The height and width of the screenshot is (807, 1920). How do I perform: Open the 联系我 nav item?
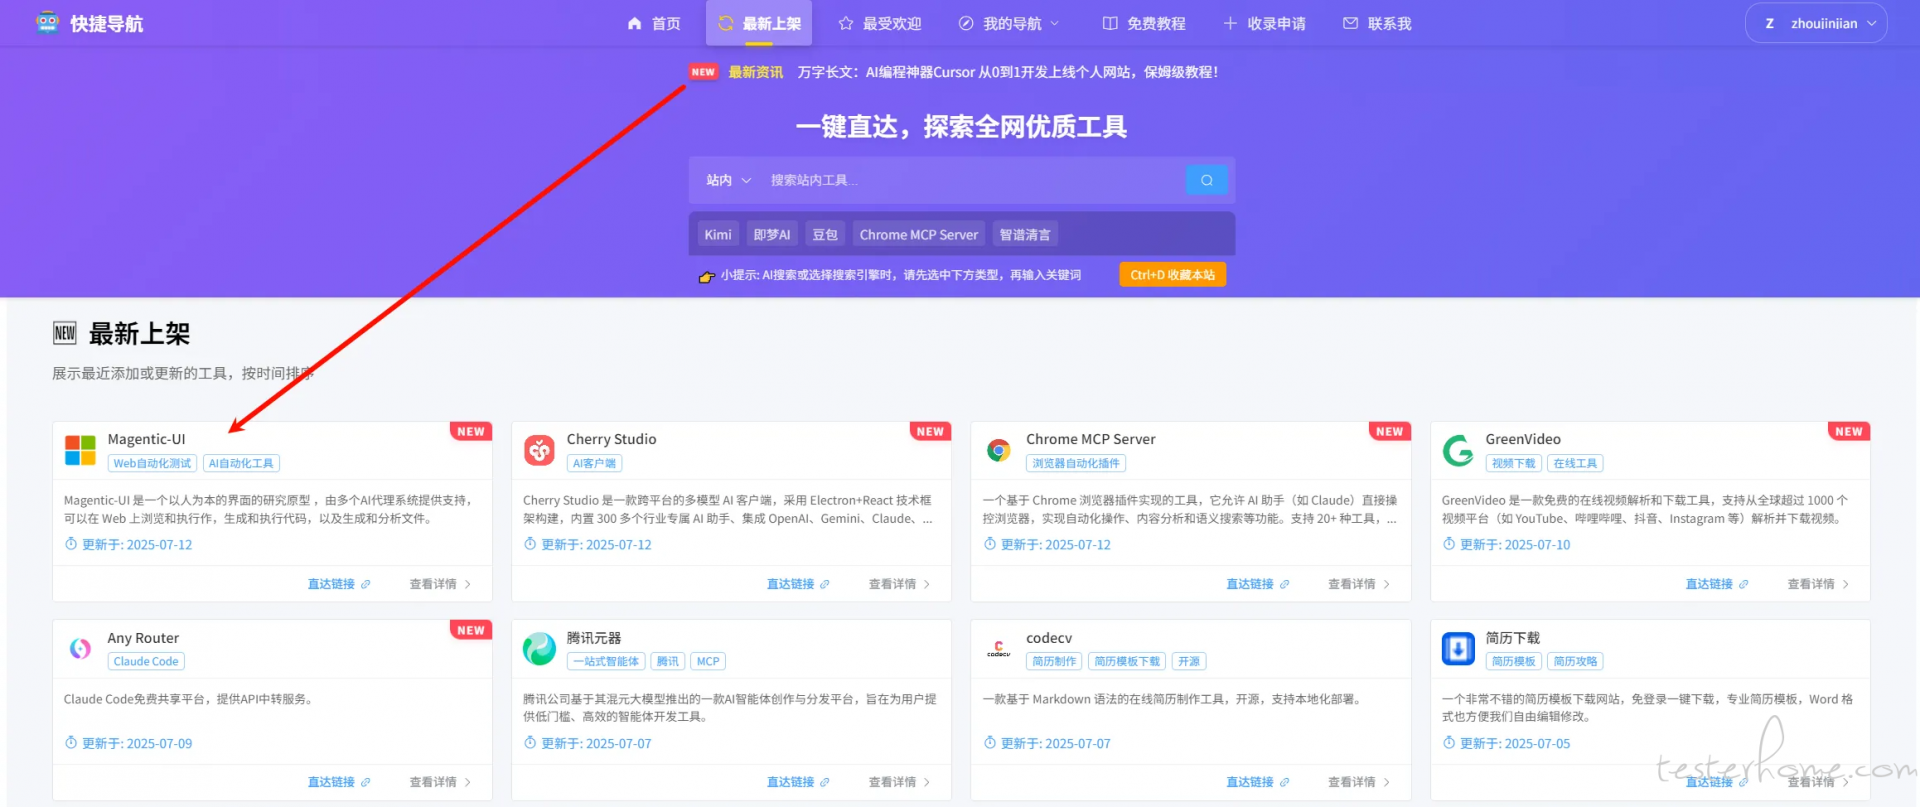pos(1377,23)
